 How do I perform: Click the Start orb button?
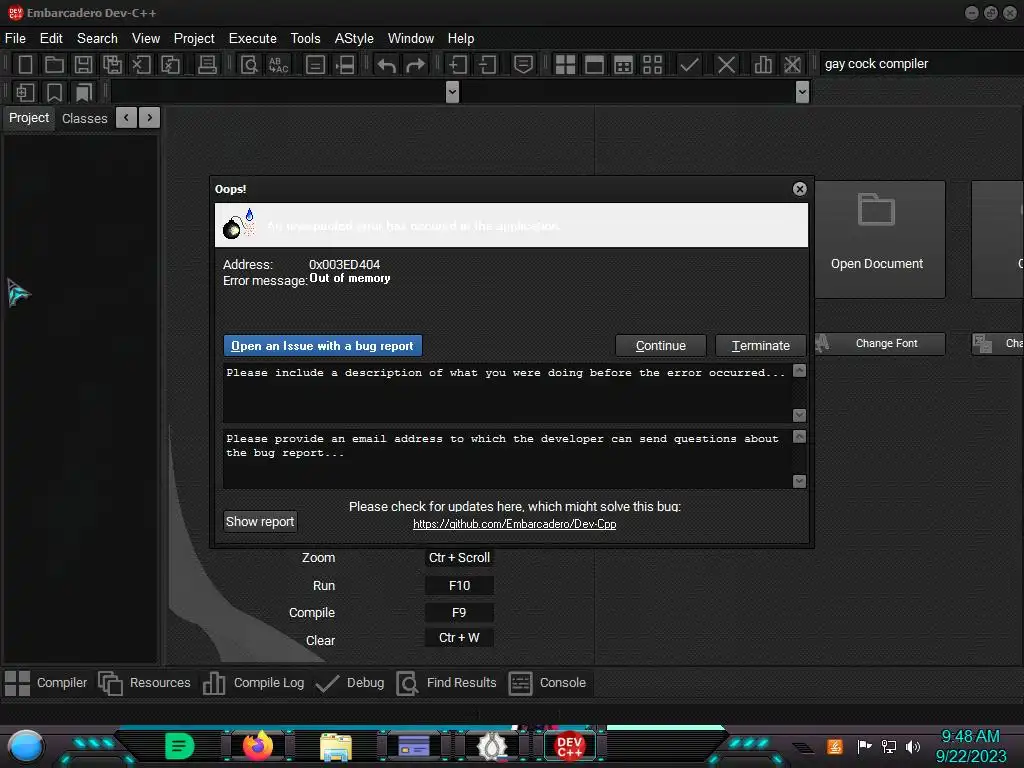tap(26, 746)
